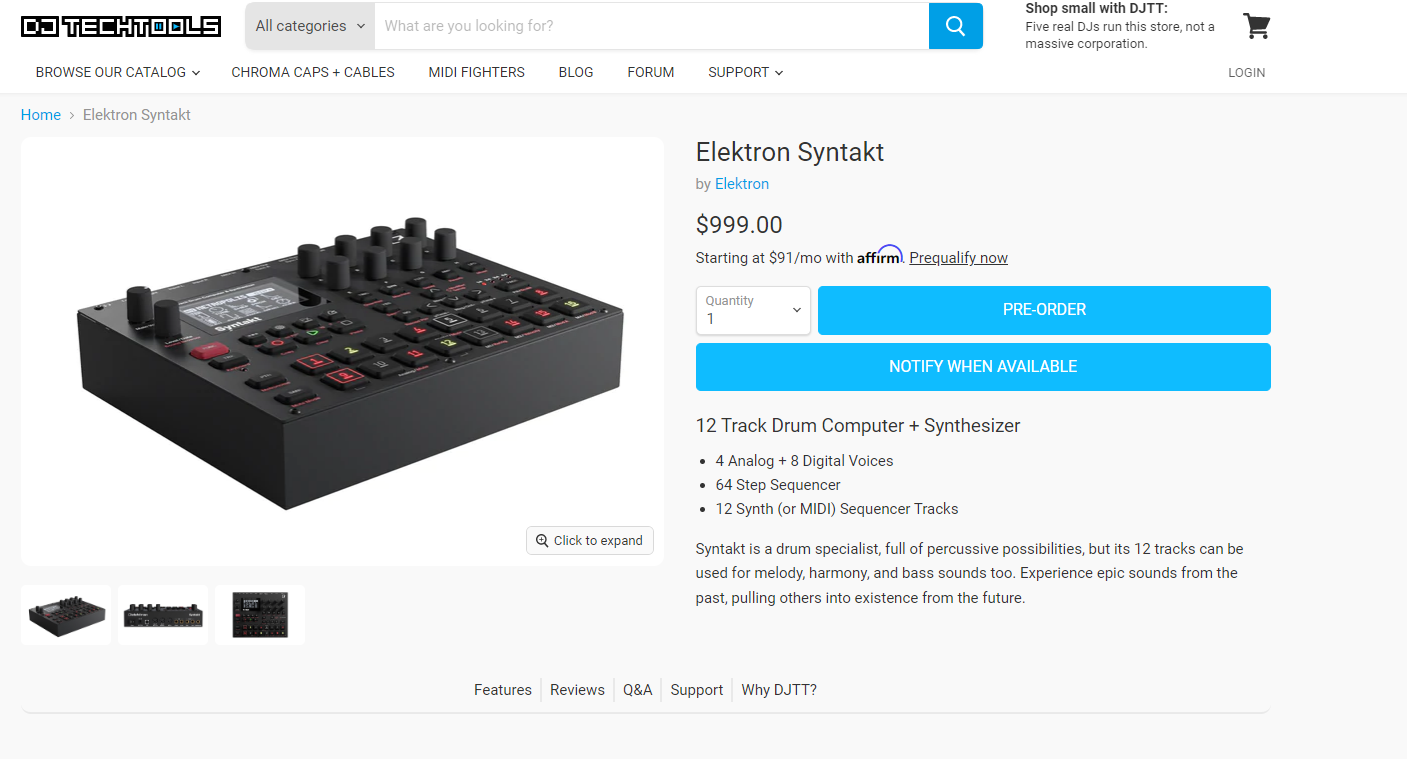Open the MIDI Fighters menu item
This screenshot has width=1407, height=759.
[x=476, y=72]
